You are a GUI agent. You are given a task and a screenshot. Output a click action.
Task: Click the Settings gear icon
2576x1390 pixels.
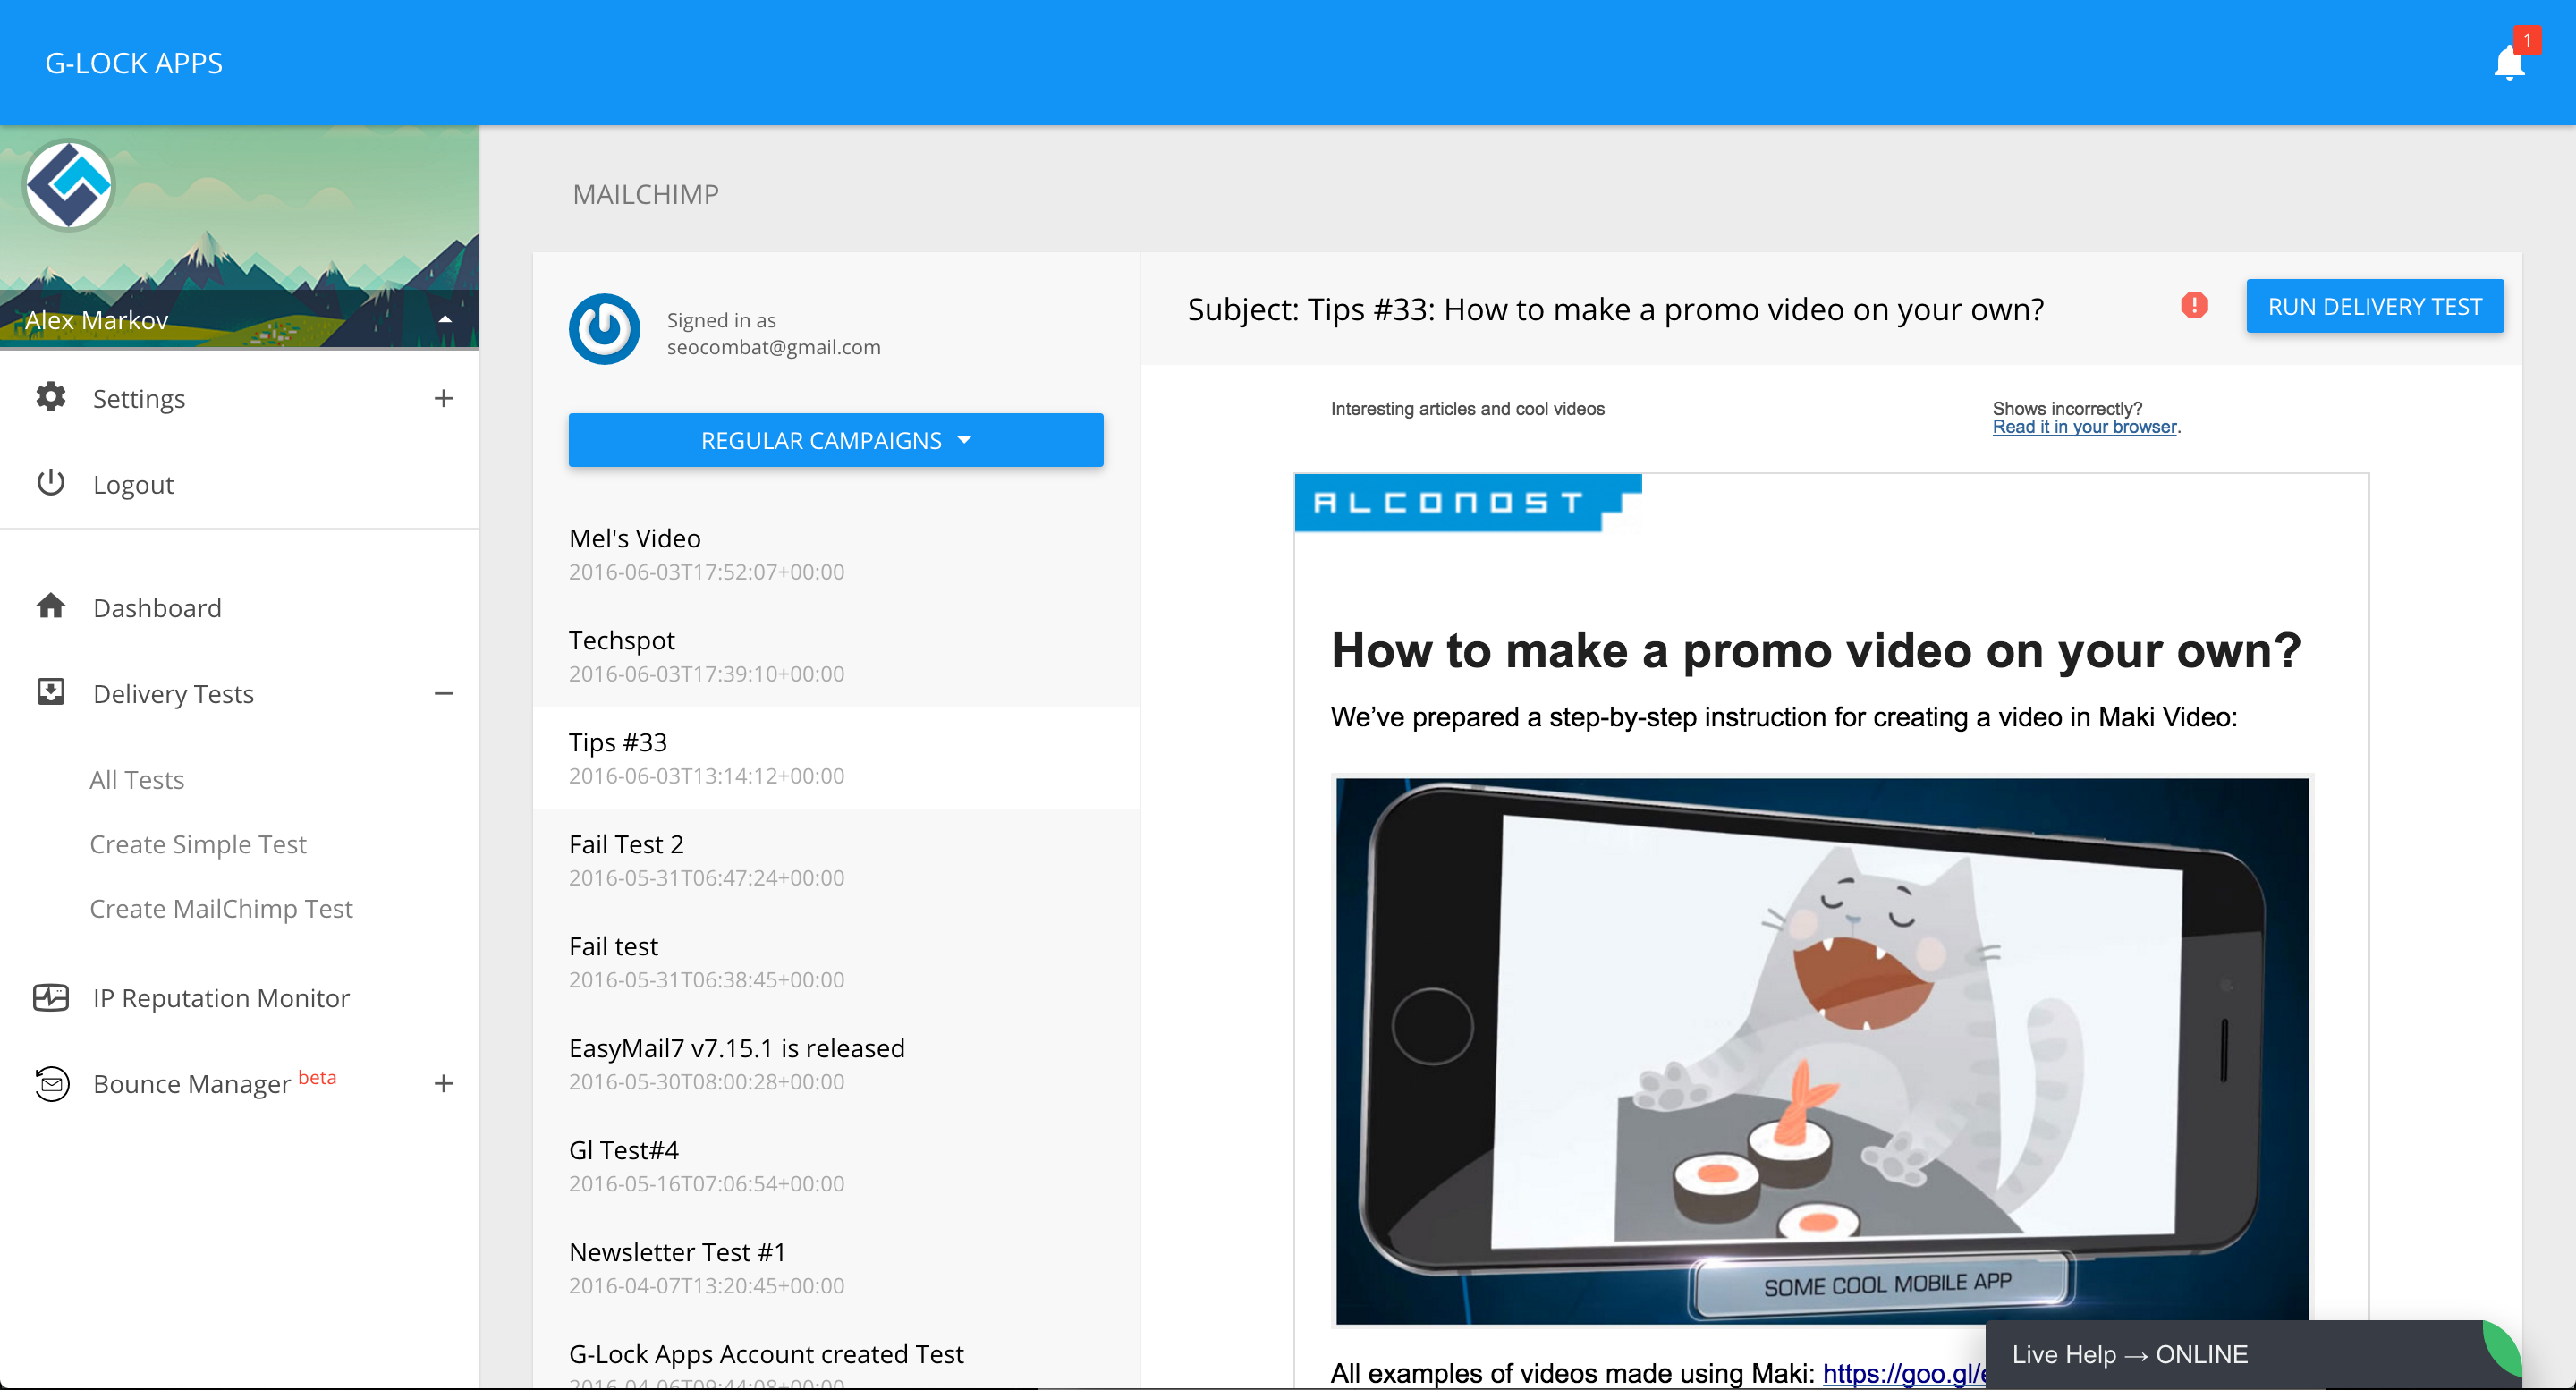[x=51, y=397]
